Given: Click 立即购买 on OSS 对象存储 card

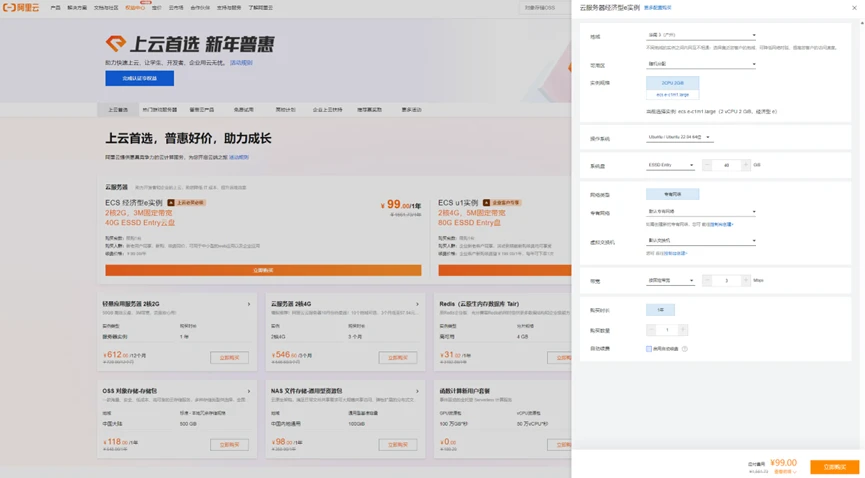Looking at the screenshot, I should point(229,445).
